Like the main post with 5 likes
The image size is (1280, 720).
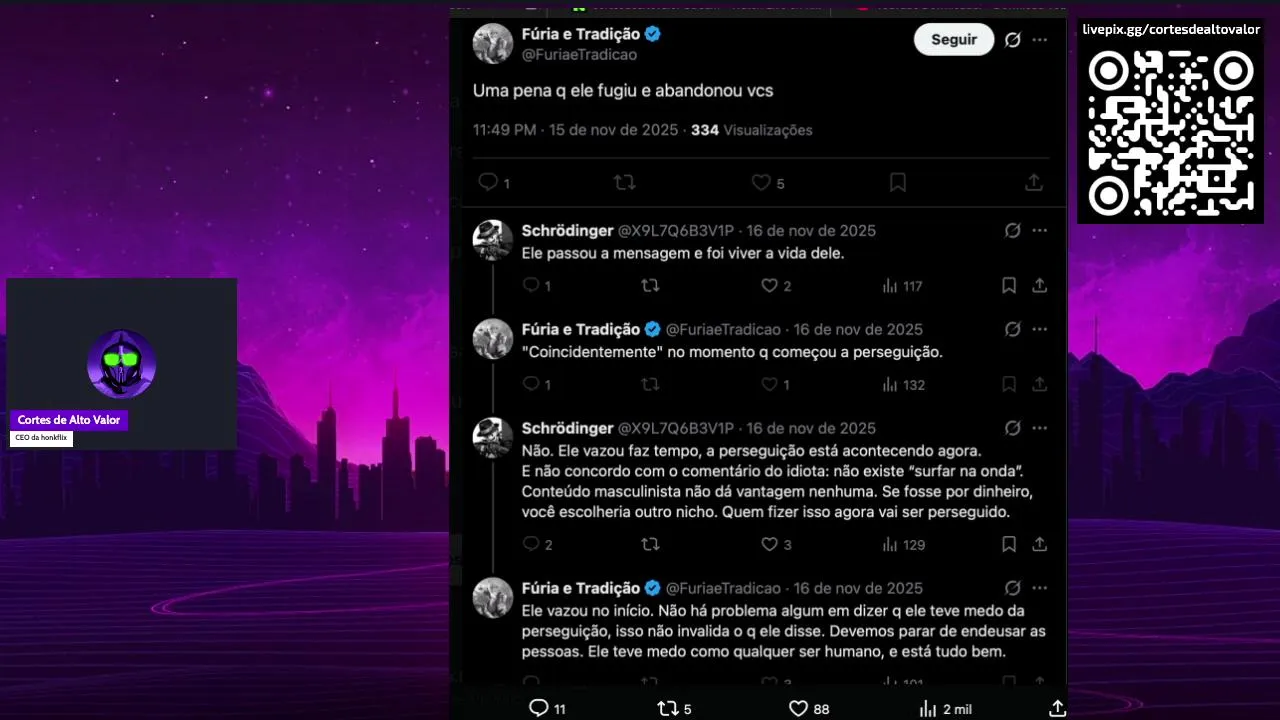(x=768, y=183)
